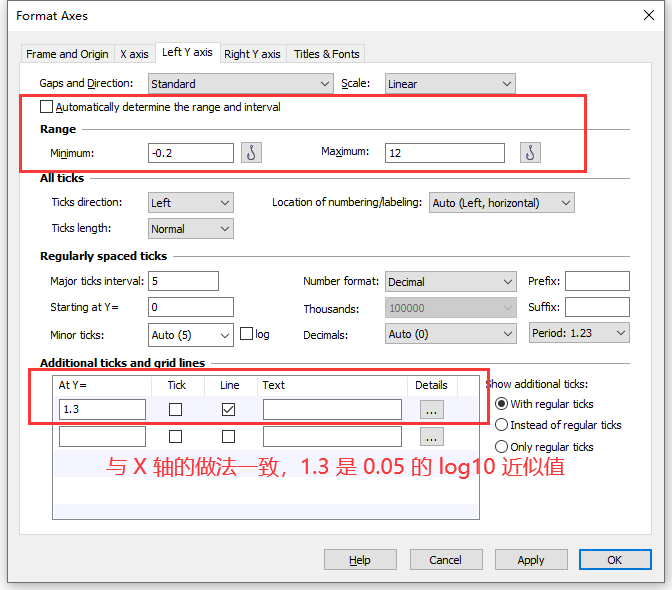This screenshot has height=590, width=672.
Task: Enable automatically determine the range and interval
Action: tap(45, 107)
